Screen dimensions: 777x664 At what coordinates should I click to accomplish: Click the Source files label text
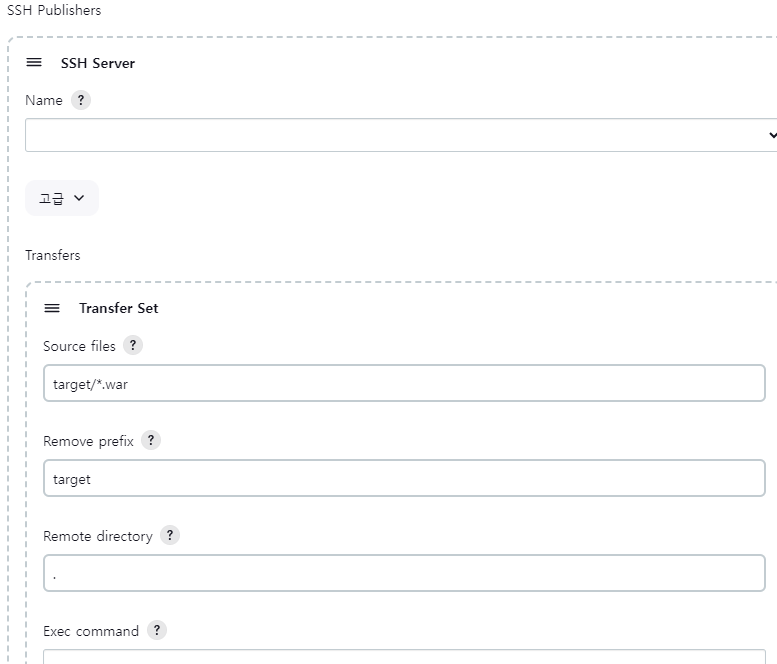[79, 346]
